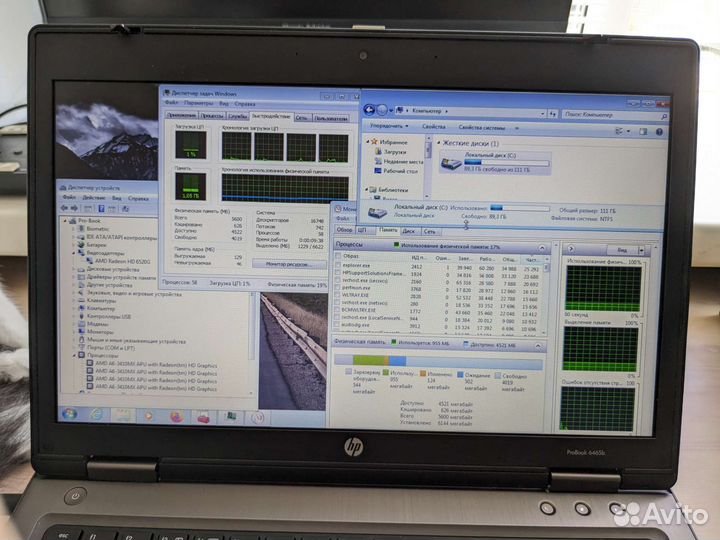
Task: Collapse Физическая память section chevron
Action: pyautogui.click(x=538, y=345)
